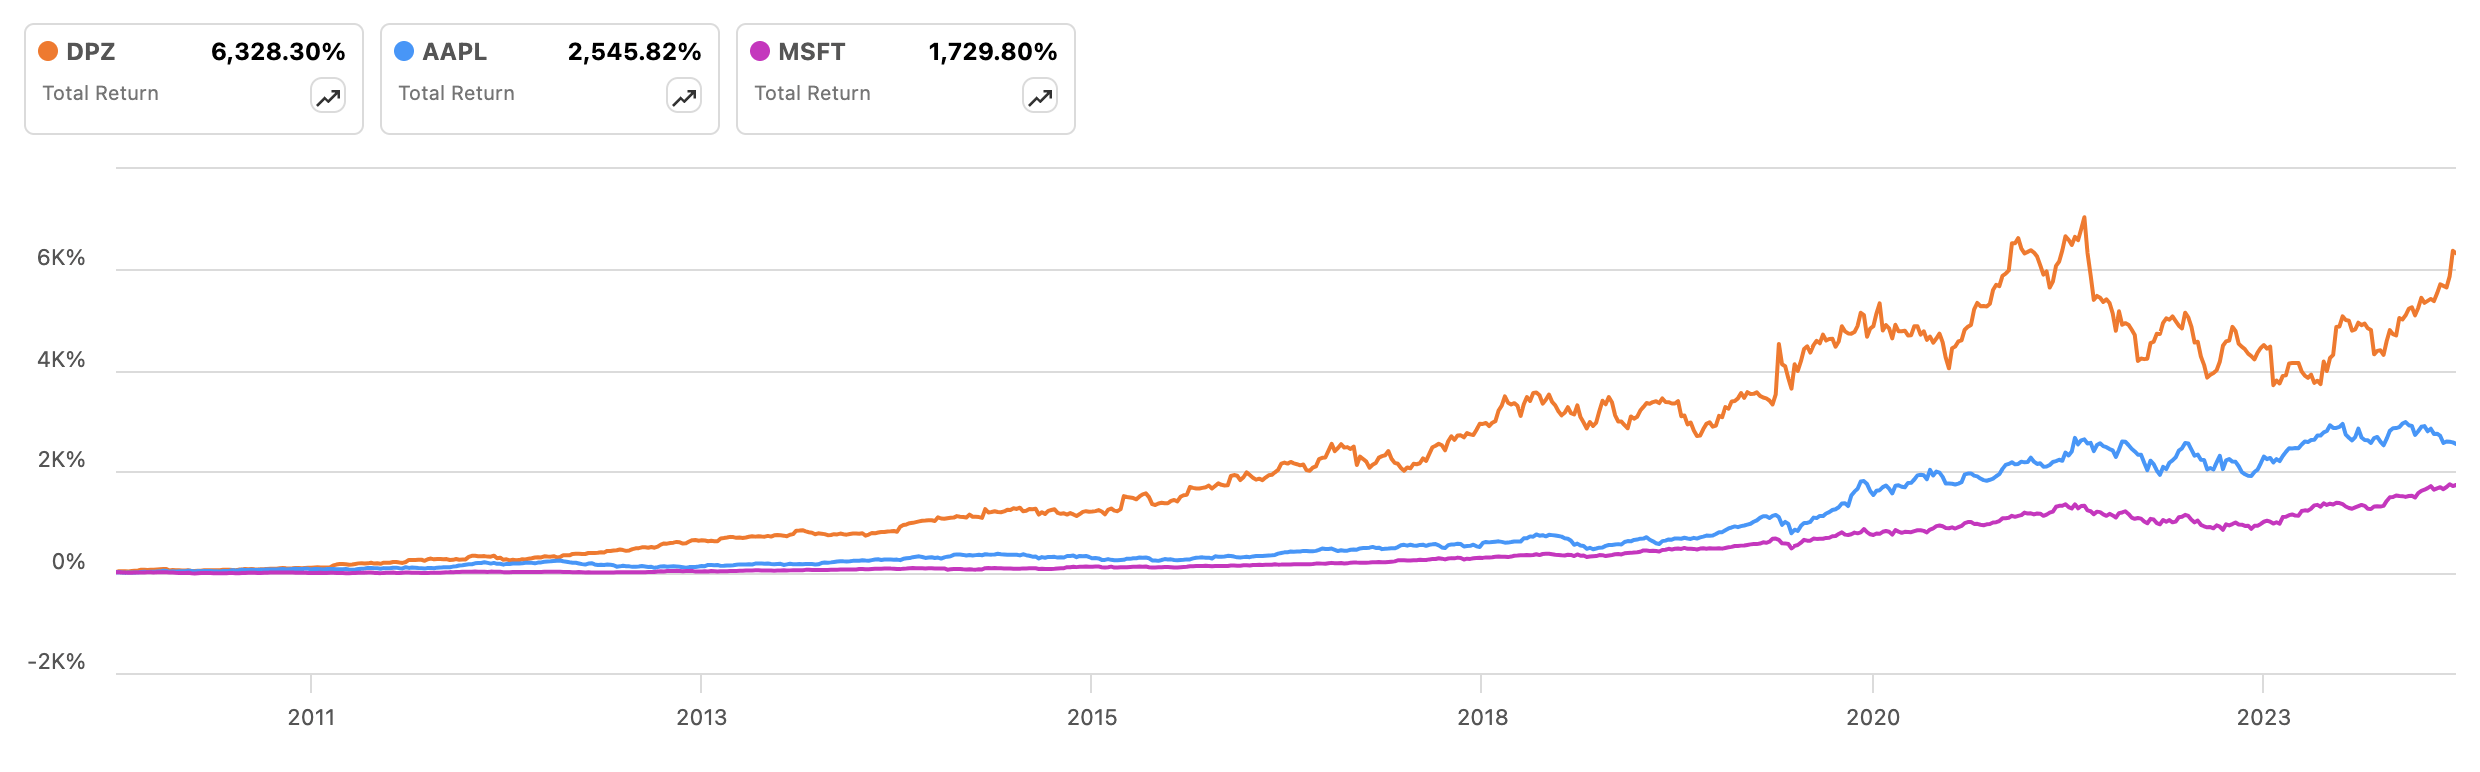Click the blue AAPL color dot
The image size is (2480, 772).
(x=404, y=51)
